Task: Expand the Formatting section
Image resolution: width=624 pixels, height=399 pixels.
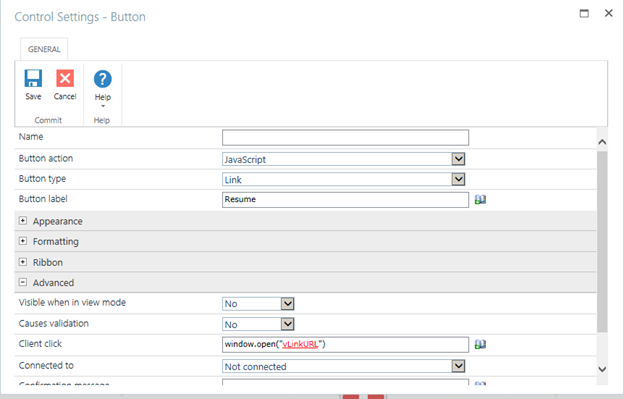Action: click(23, 241)
